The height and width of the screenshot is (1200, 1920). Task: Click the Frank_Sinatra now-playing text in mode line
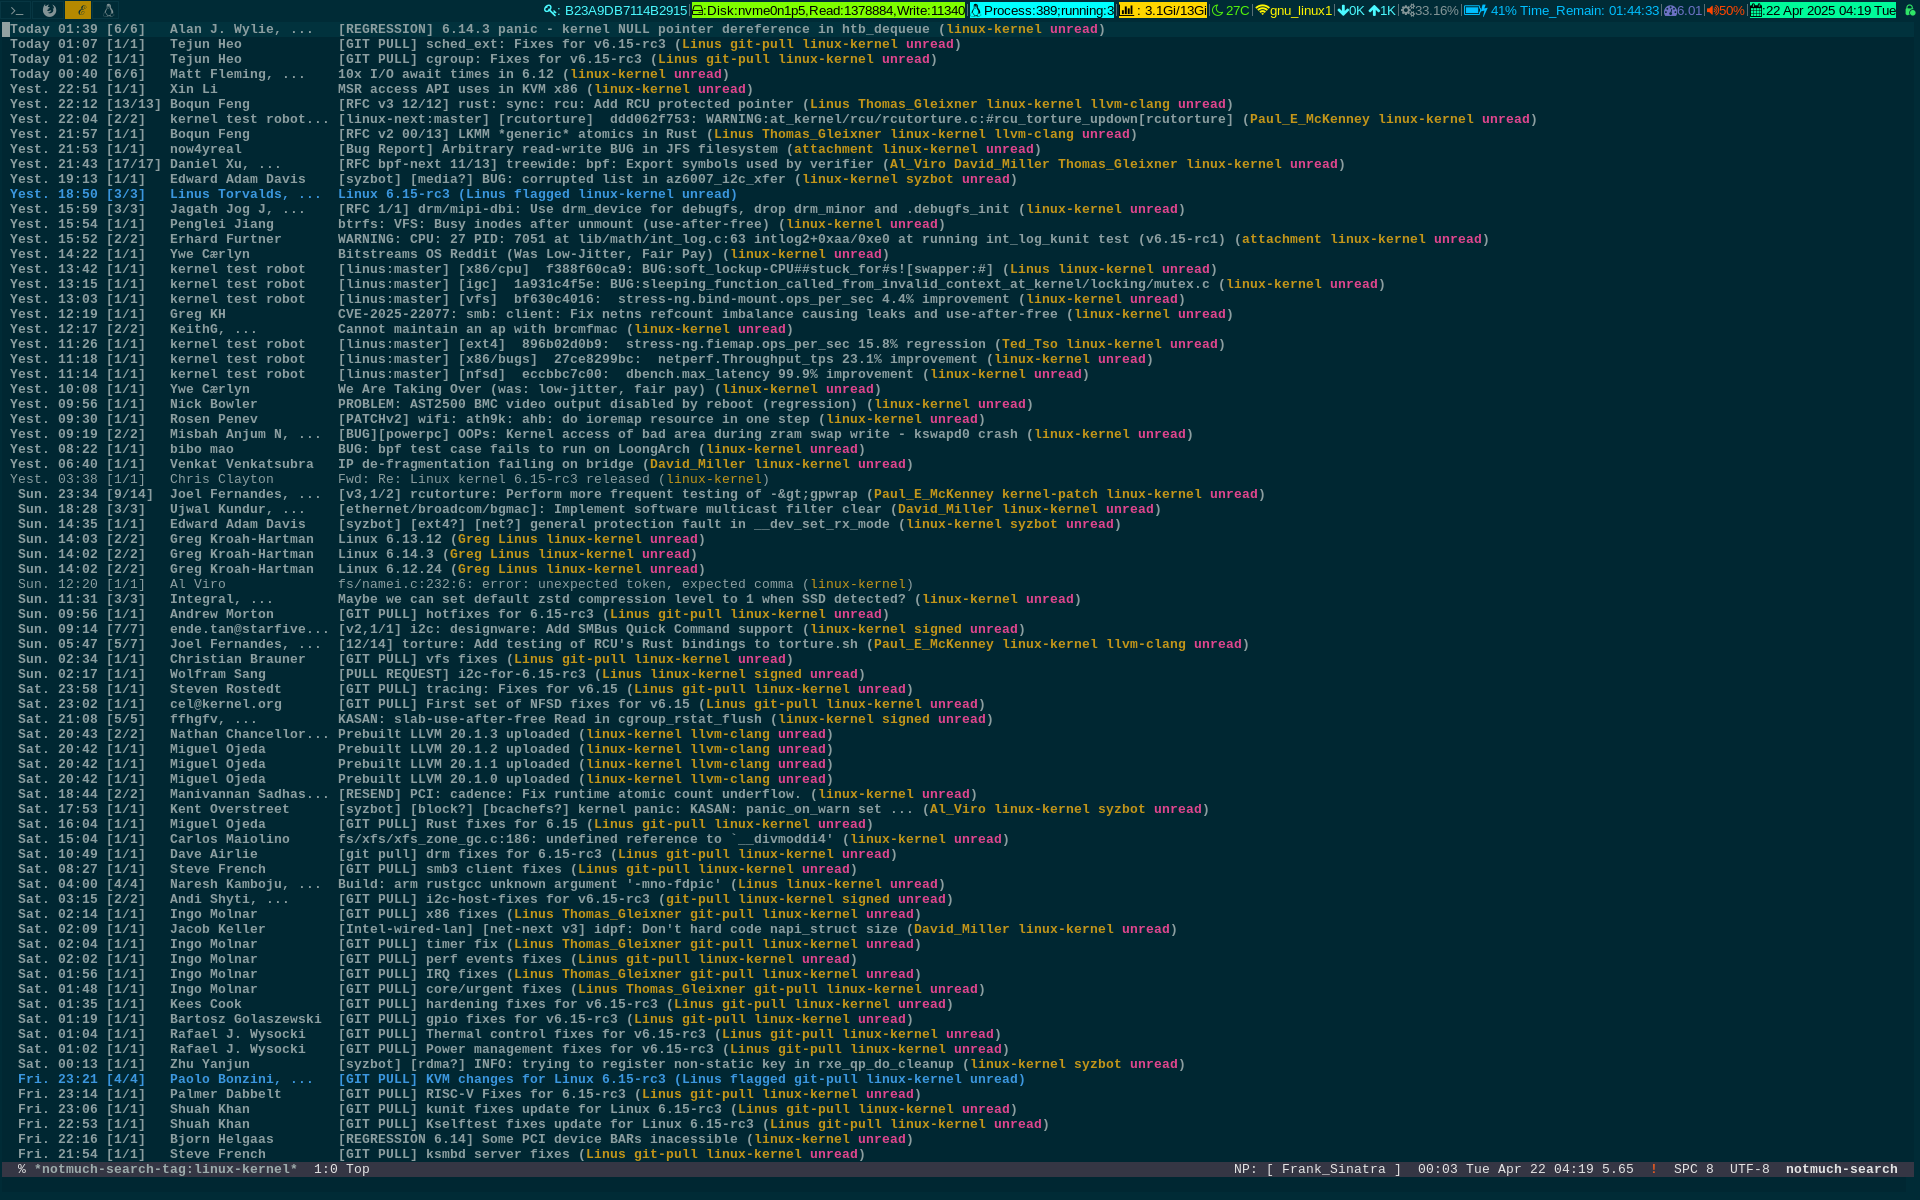point(1333,1169)
